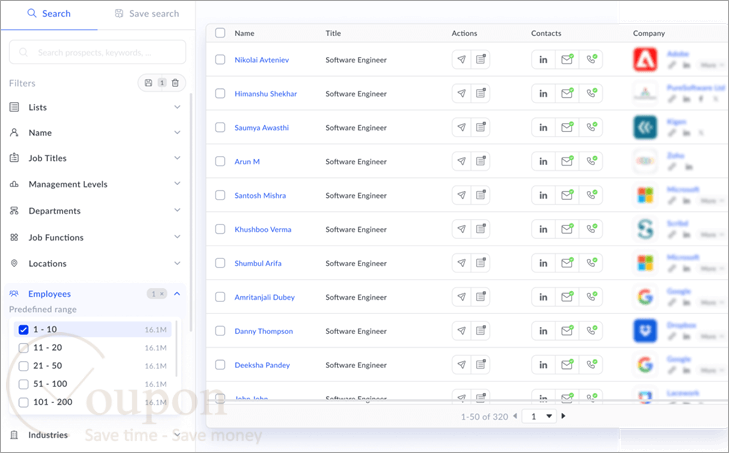Image resolution: width=729 pixels, height=453 pixels.
Task: Open notes icon for Saumya Awasthi
Action: click(481, 127)
